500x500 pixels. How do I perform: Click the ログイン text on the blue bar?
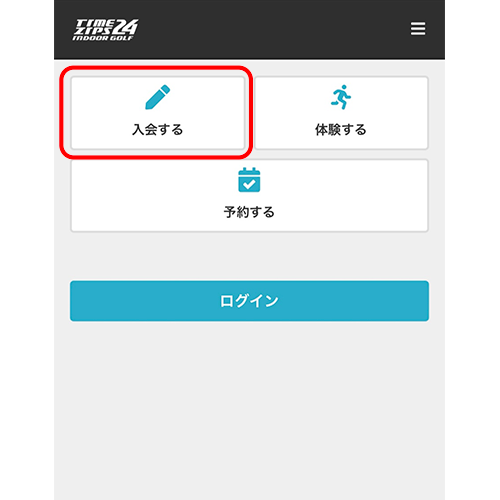pos(249,301)
